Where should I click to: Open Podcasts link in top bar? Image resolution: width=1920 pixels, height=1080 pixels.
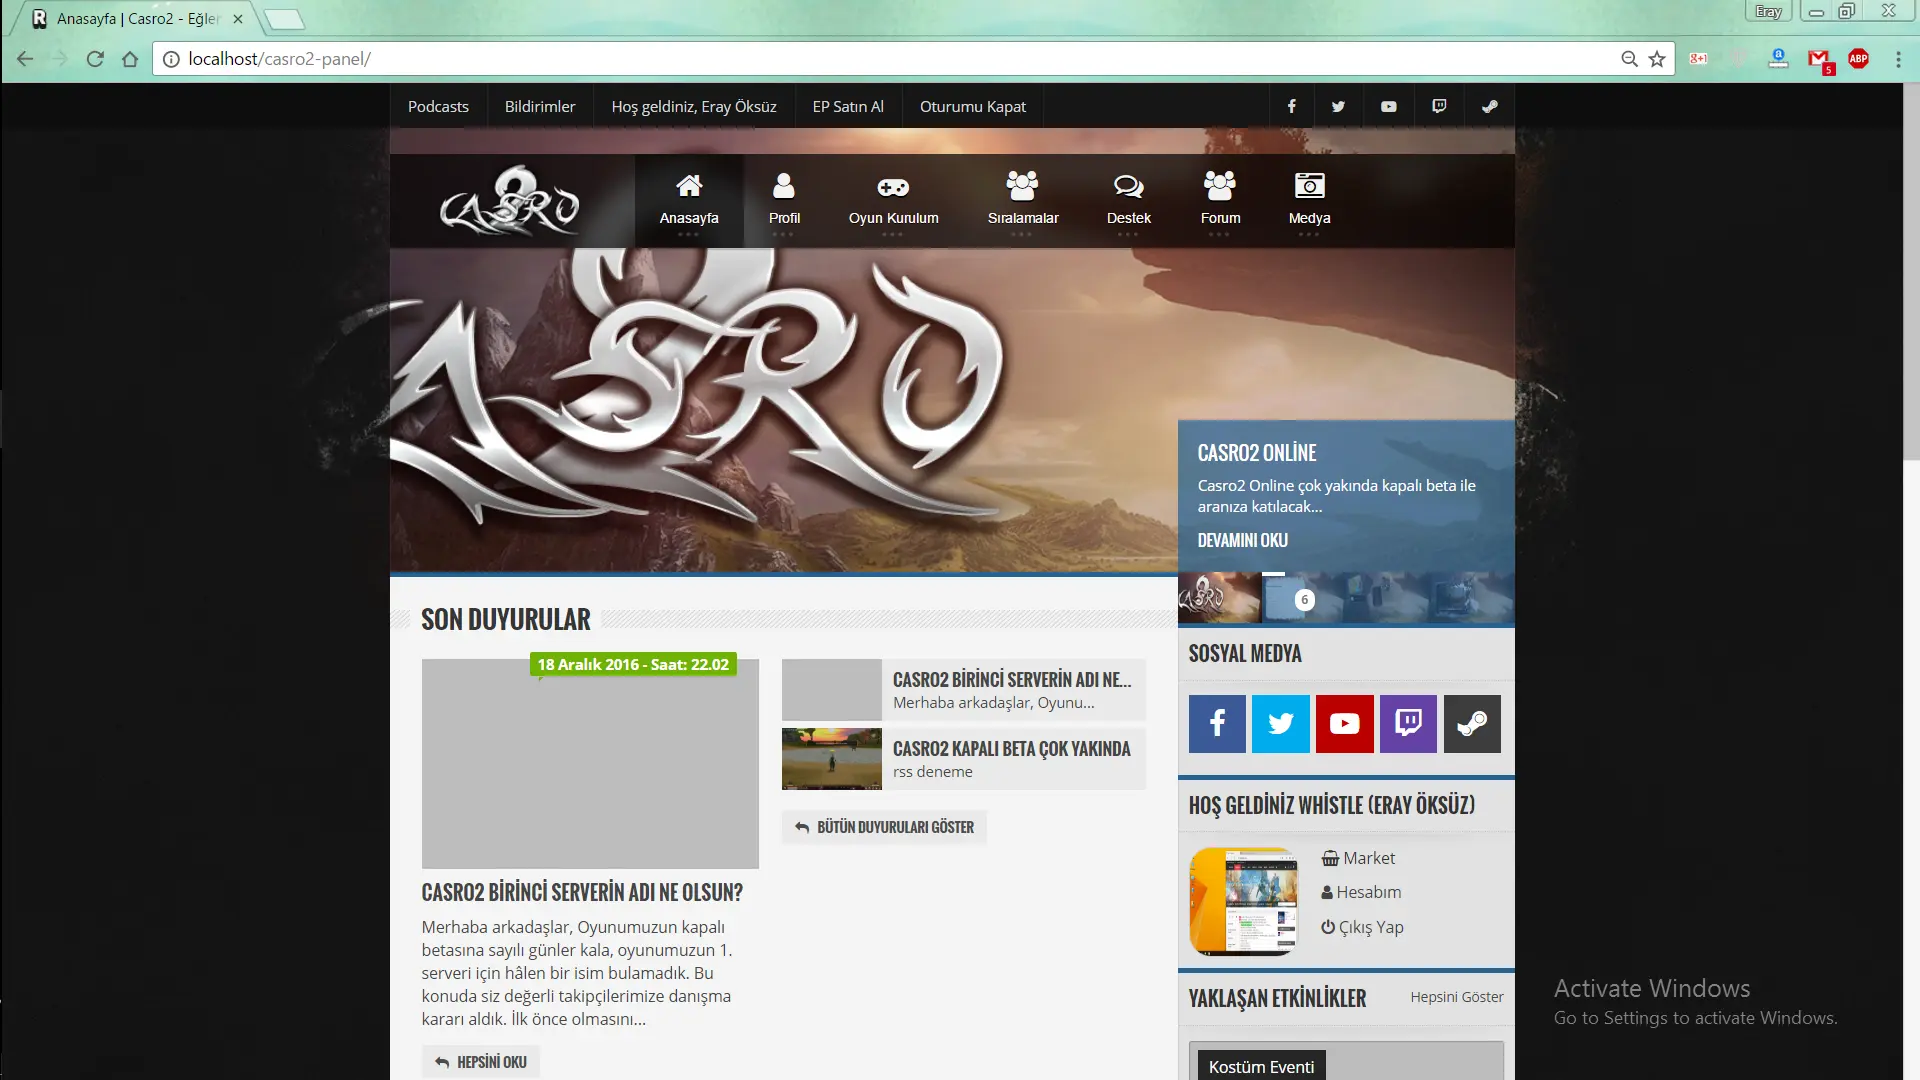(x=438, y=106)
